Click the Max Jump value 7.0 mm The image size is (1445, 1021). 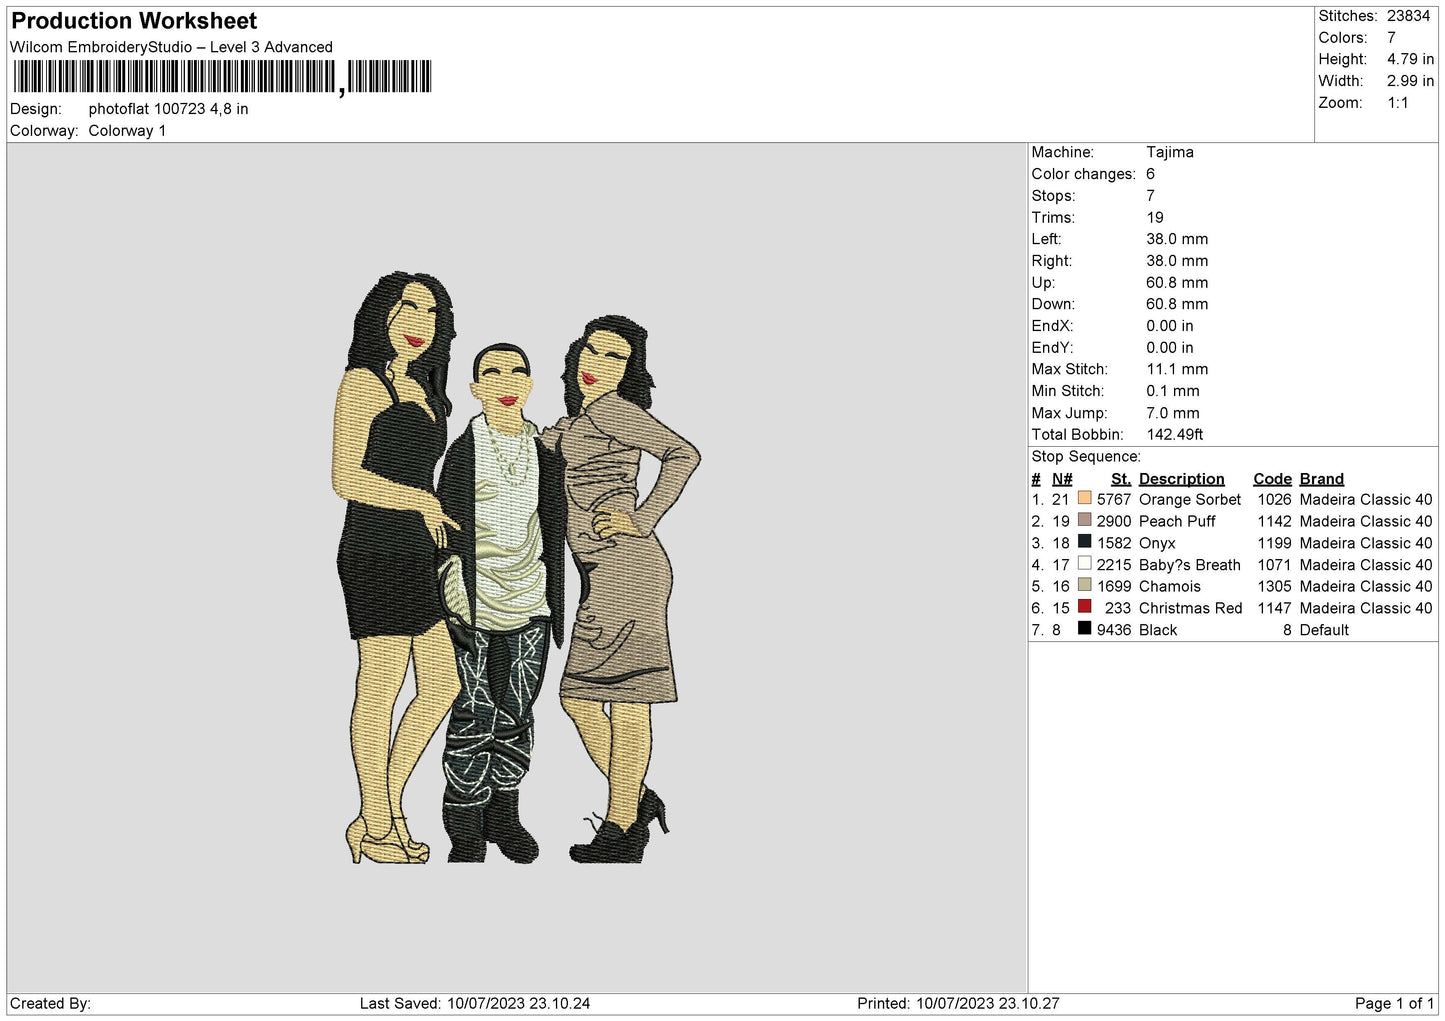pyautogui.click(x=1173, y=413)
